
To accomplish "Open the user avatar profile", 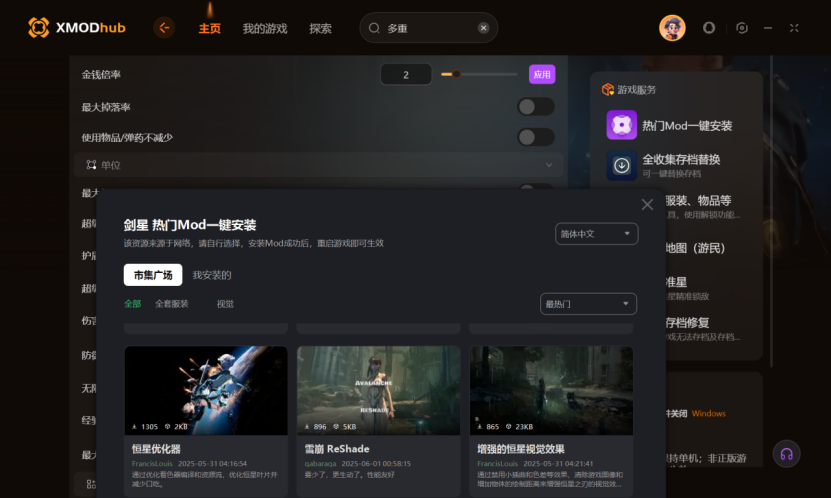I will point(672,28).
